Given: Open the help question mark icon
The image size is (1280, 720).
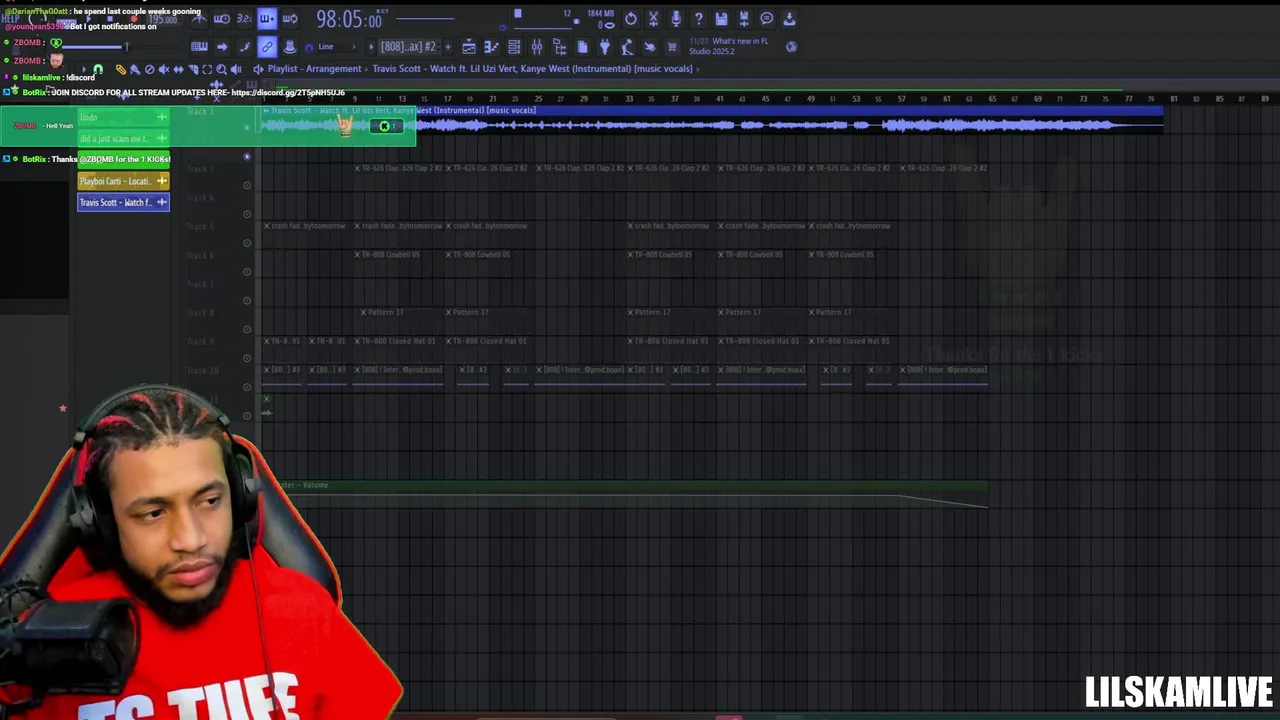Looking at the screenshot, I should (698, 19).
